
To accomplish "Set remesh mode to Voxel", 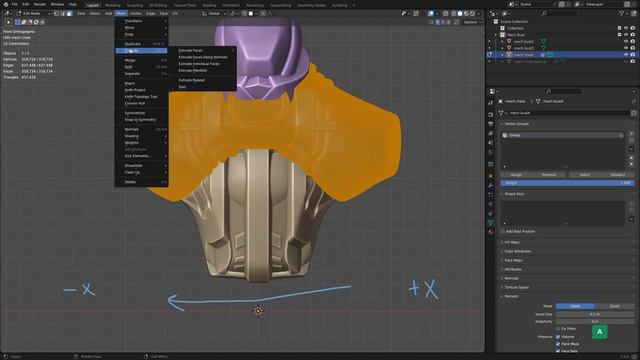I will coord(575,306).
